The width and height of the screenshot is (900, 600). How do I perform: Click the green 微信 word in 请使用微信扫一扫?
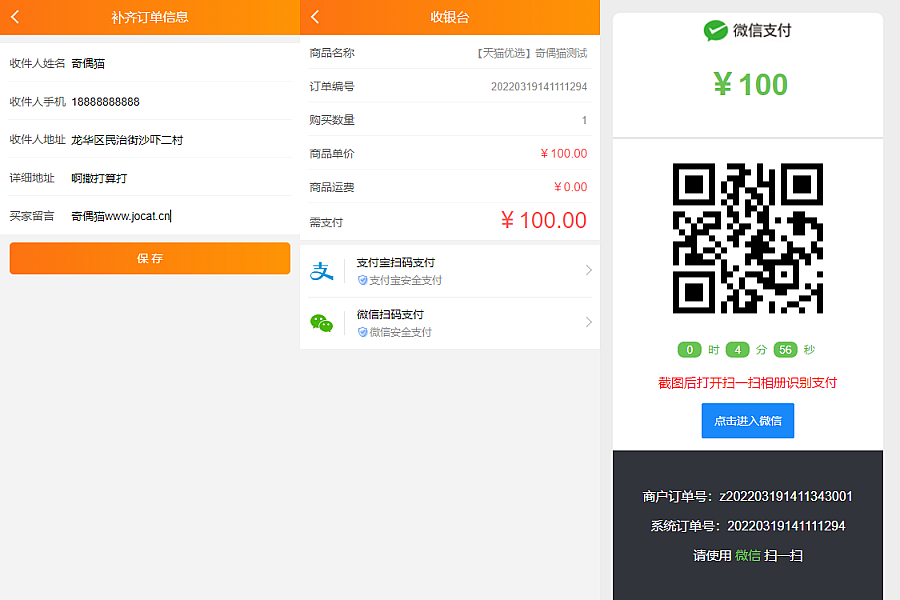coord(748,556)
